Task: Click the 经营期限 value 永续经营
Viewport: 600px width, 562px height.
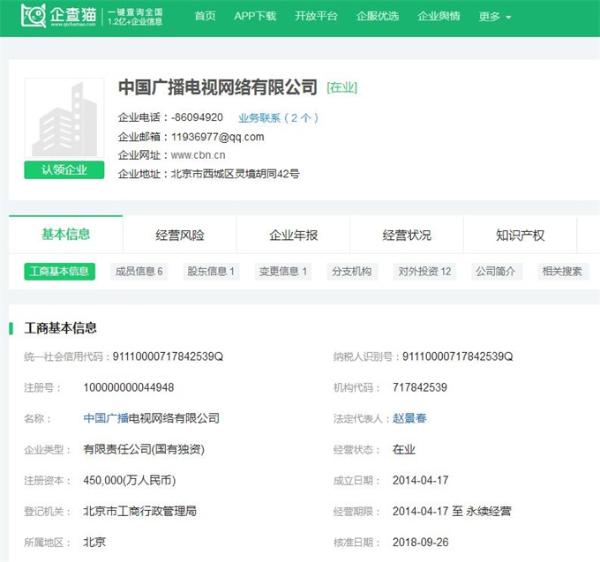Action: (x=488, y=511)
